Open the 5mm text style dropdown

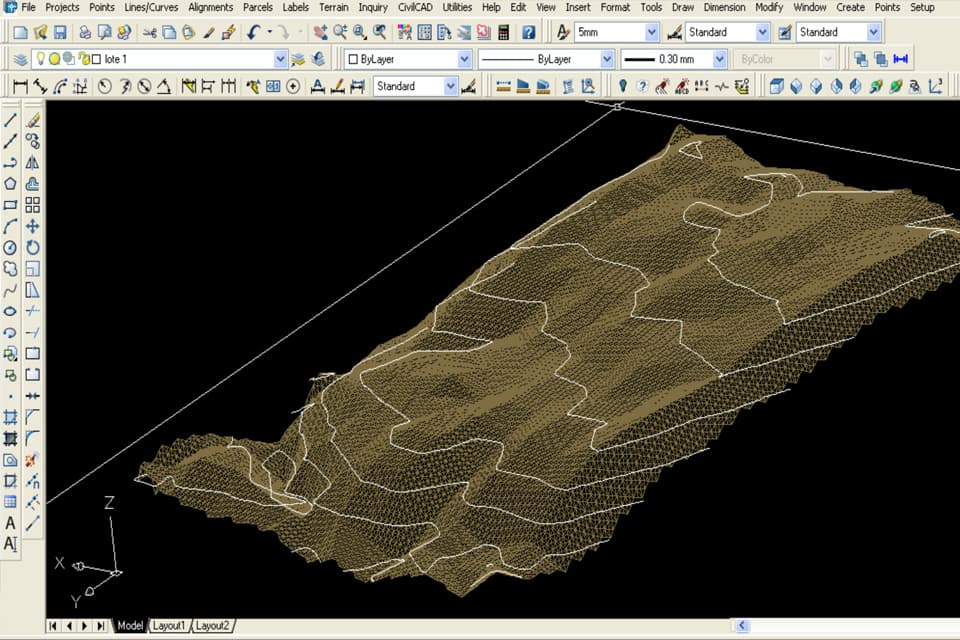(651, 32)
